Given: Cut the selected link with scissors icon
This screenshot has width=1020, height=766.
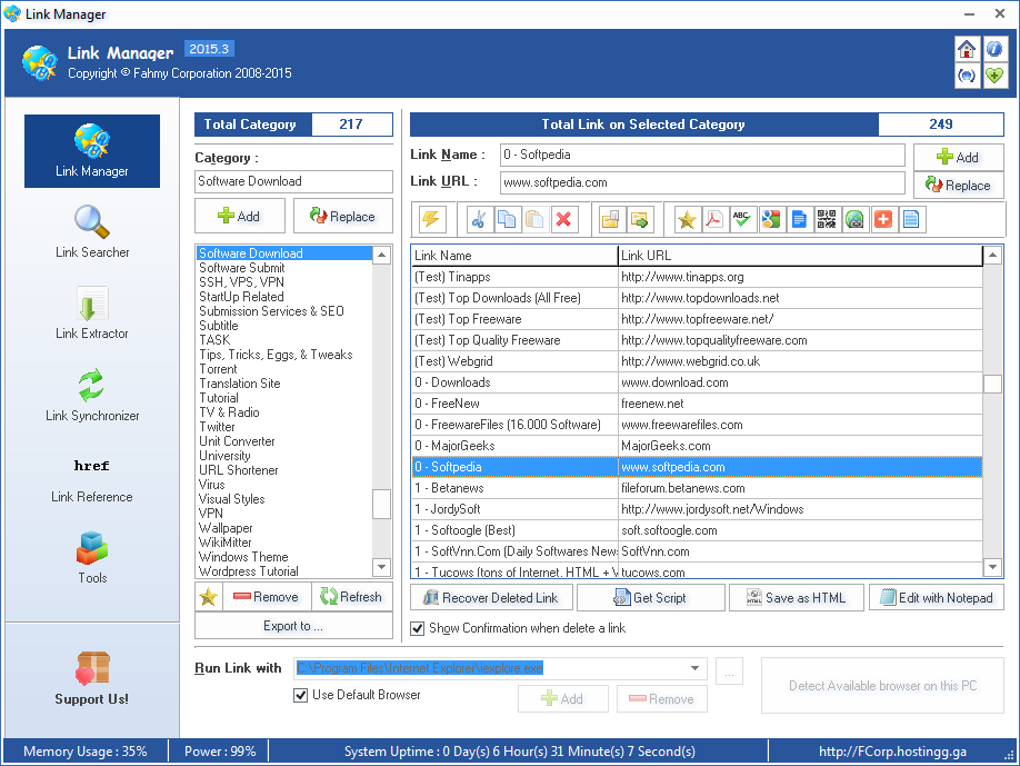Looking at the screenshot, I should tap(479, 220).
